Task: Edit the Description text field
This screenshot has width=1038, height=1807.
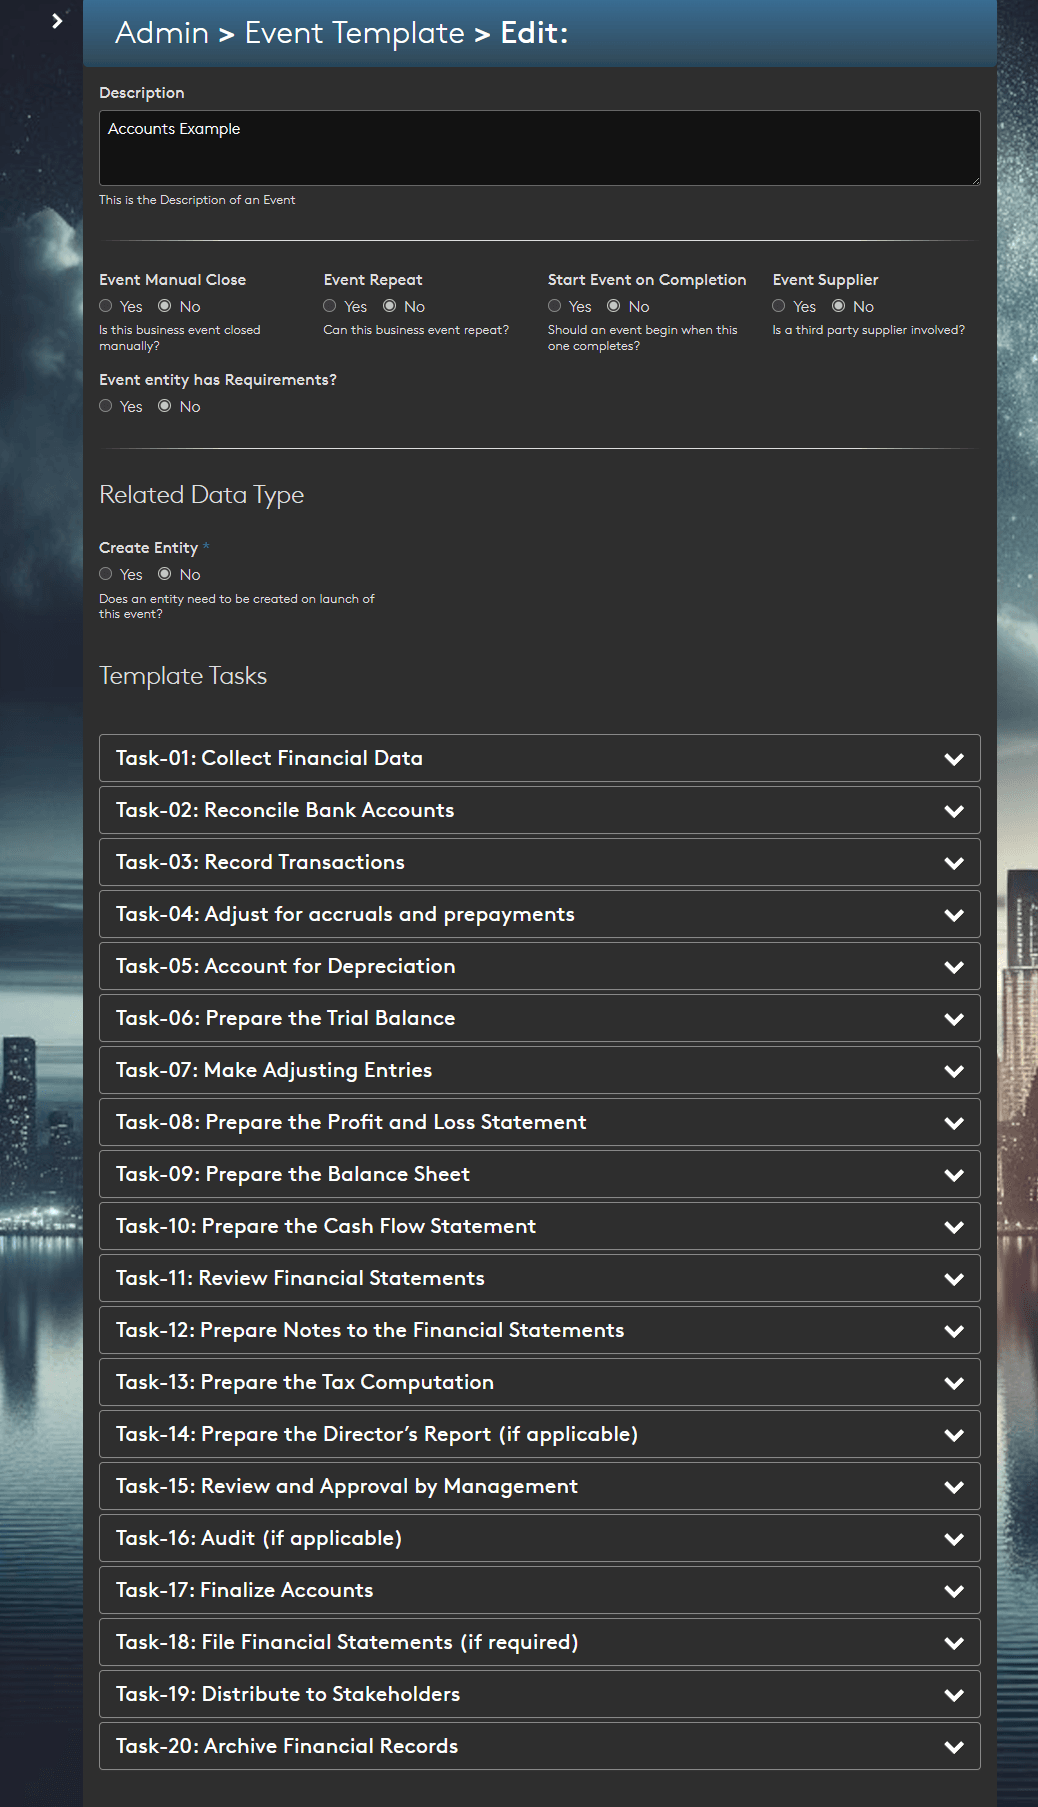Action: coord(539,148)
